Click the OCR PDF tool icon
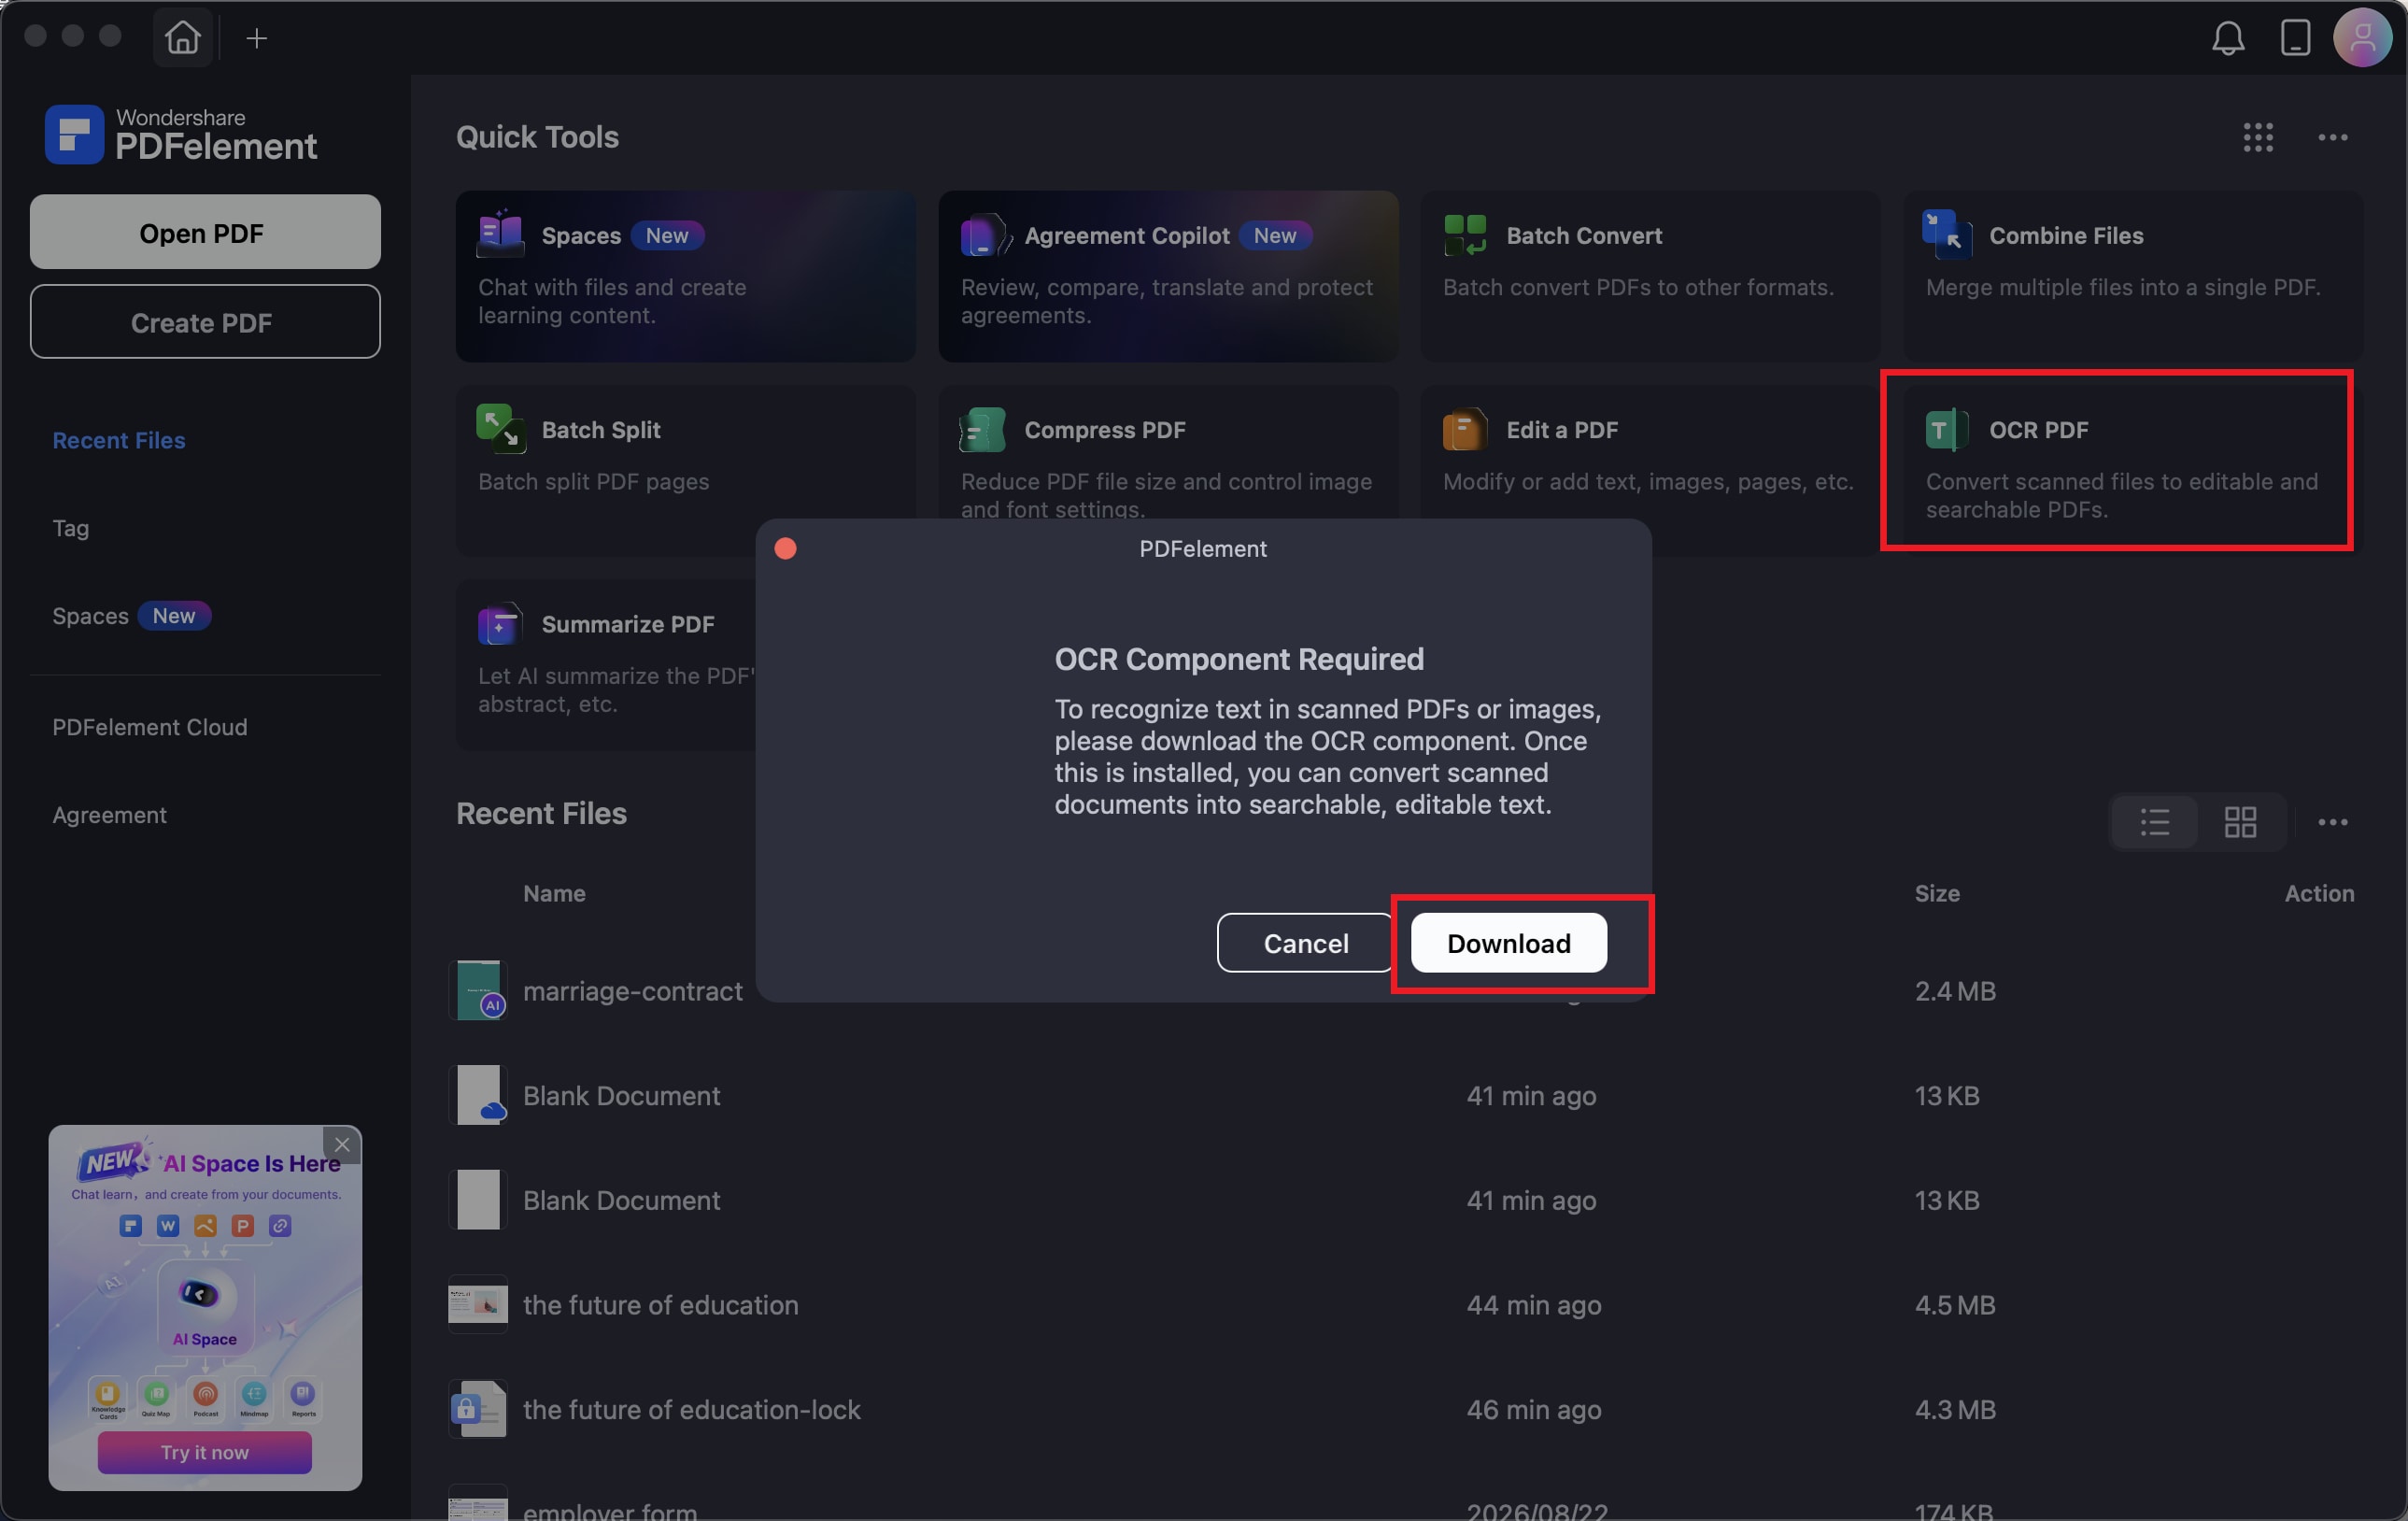 (1947, 429)
